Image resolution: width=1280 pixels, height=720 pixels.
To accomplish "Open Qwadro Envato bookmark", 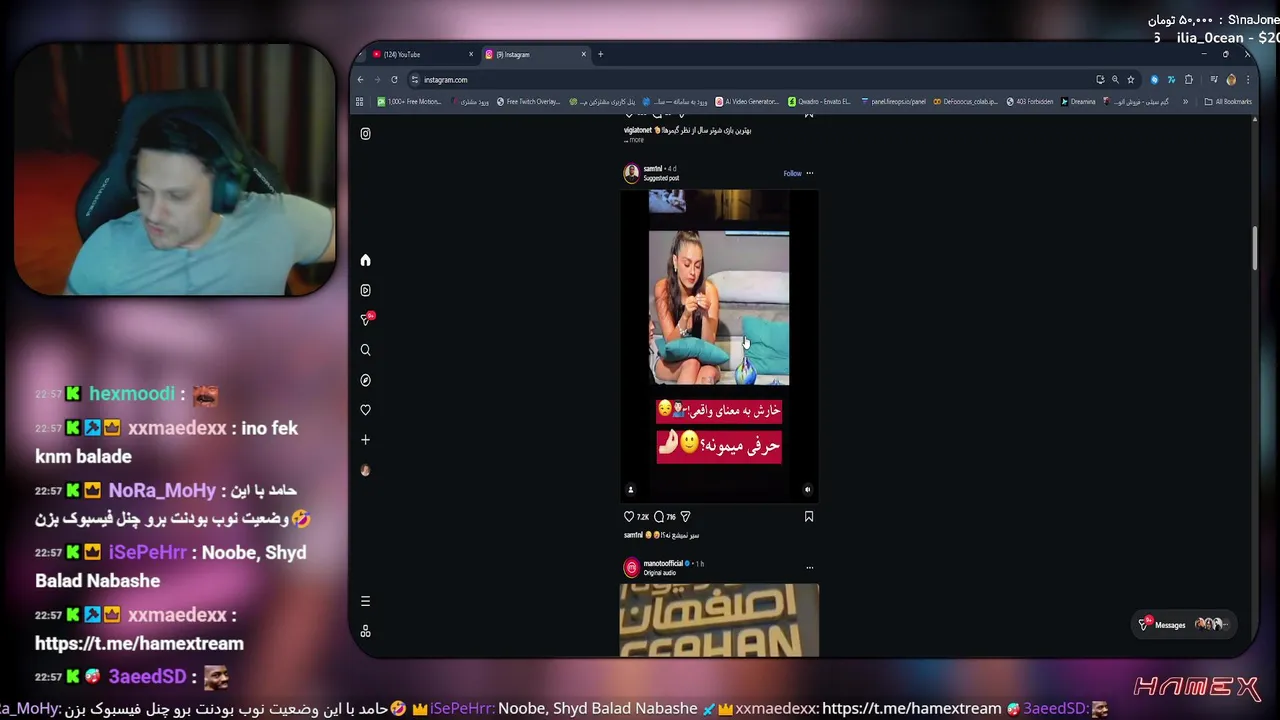I will 820,101.
